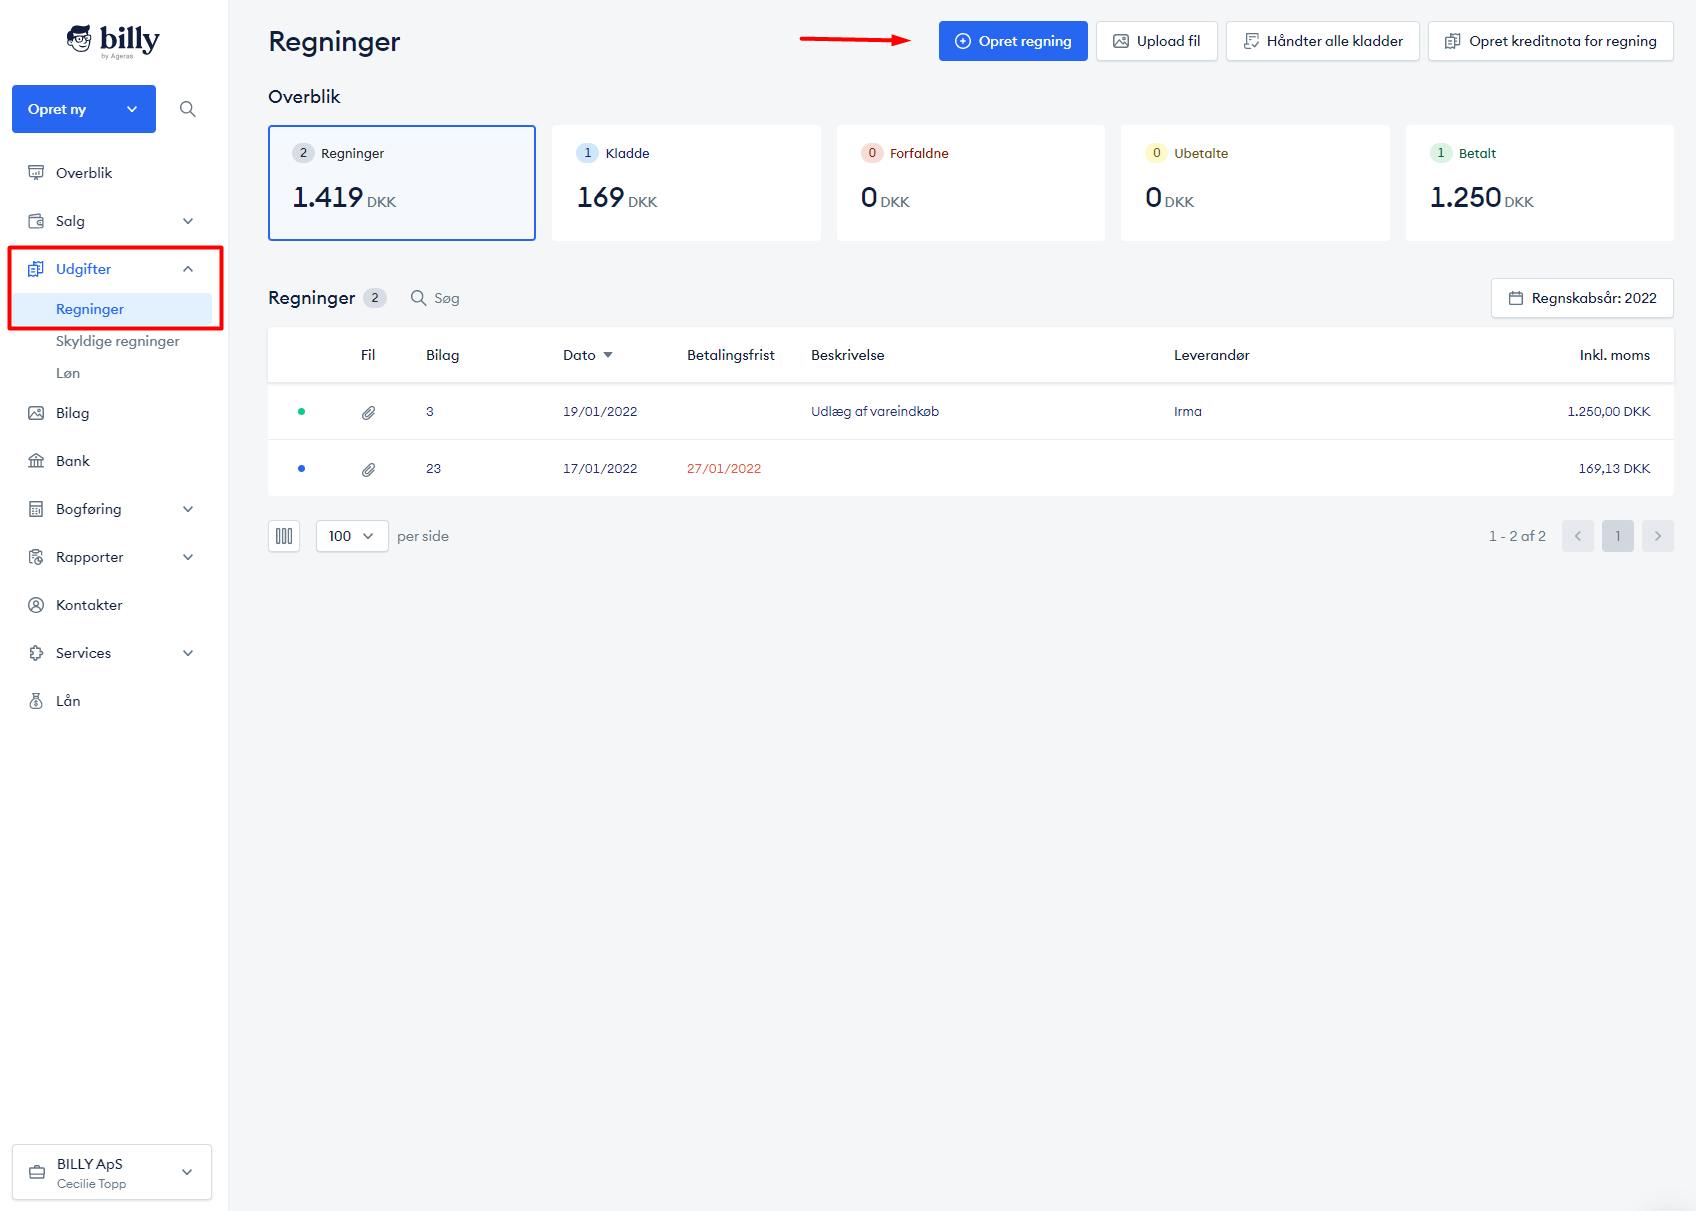
Task: Go to next page arrow
Action: (x=1657, y=536)
